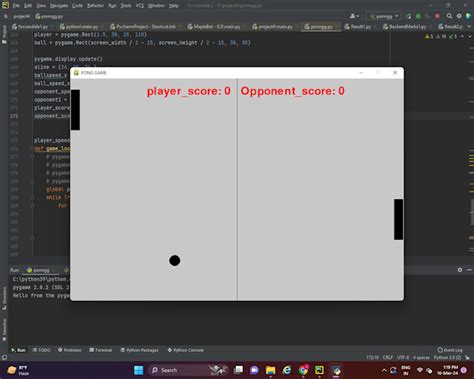Click the line:column position in status bar
Viewport: 474px width, 379px height.
(372, 357)
